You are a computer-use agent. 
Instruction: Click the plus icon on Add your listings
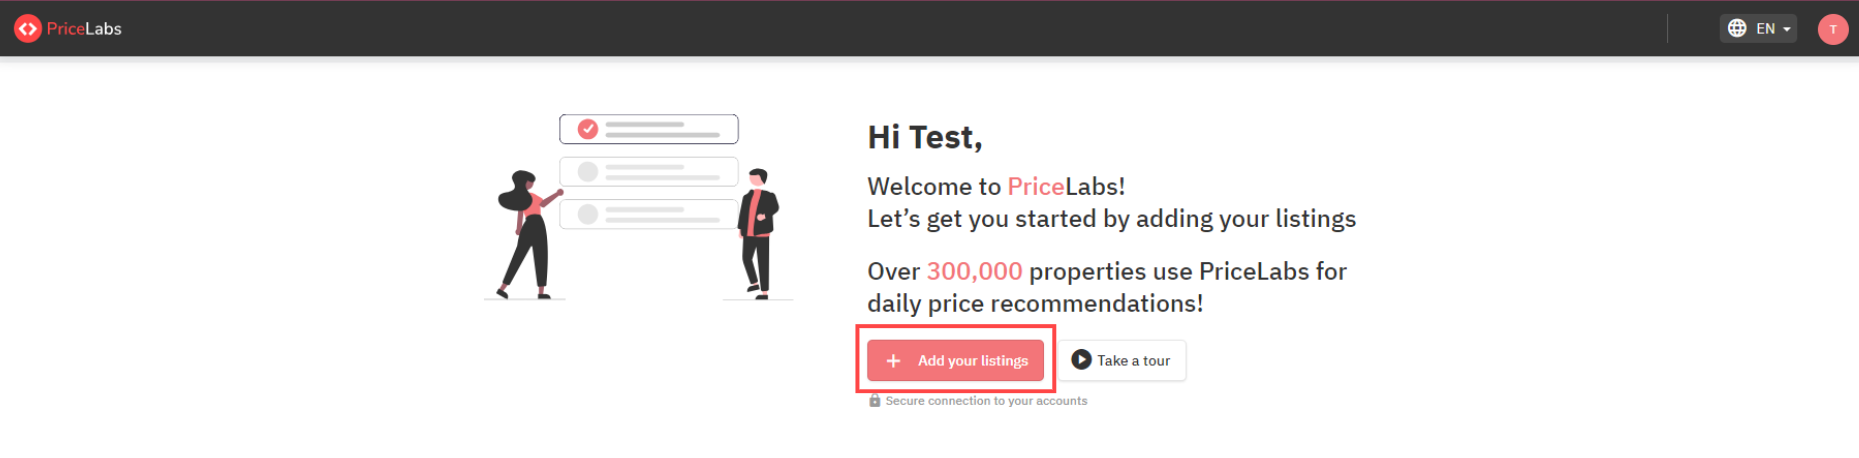[894, 361]
